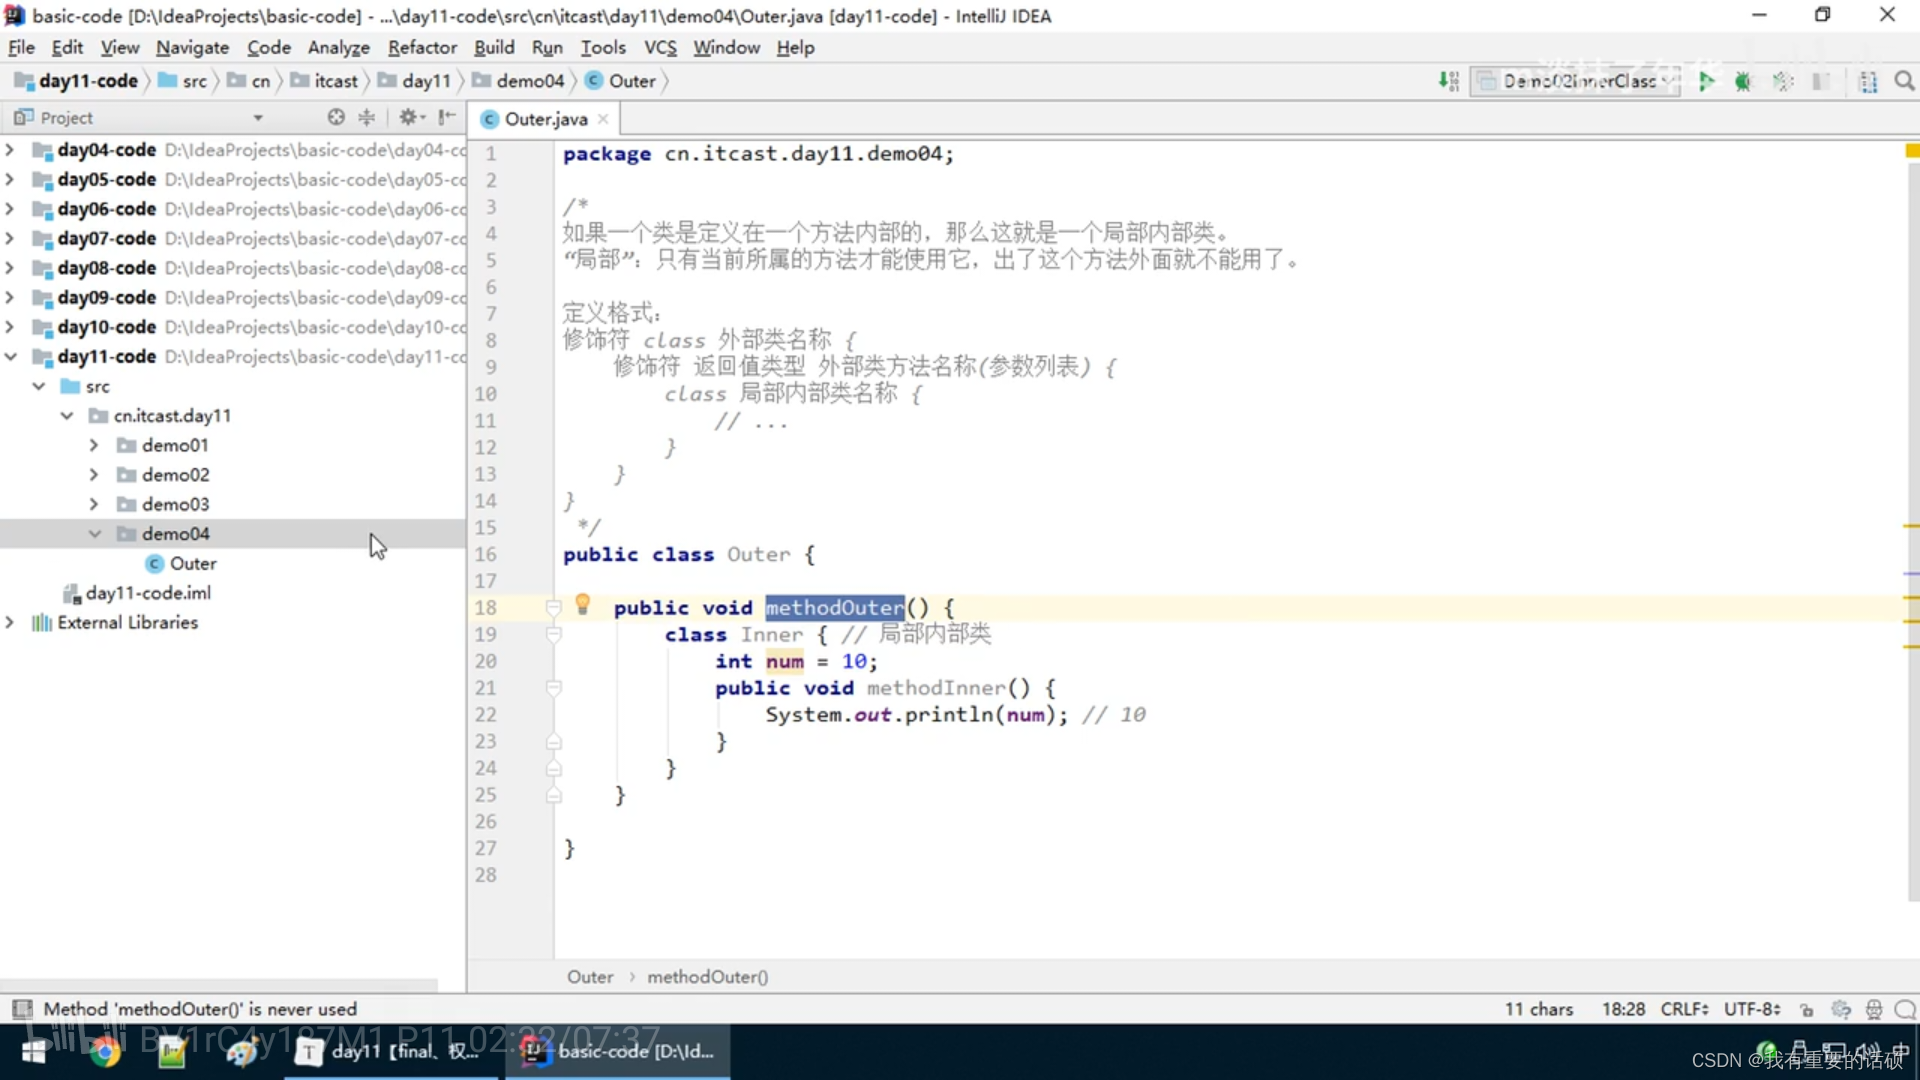
Task: Expand the demo01 package
Action: (94, 445)
